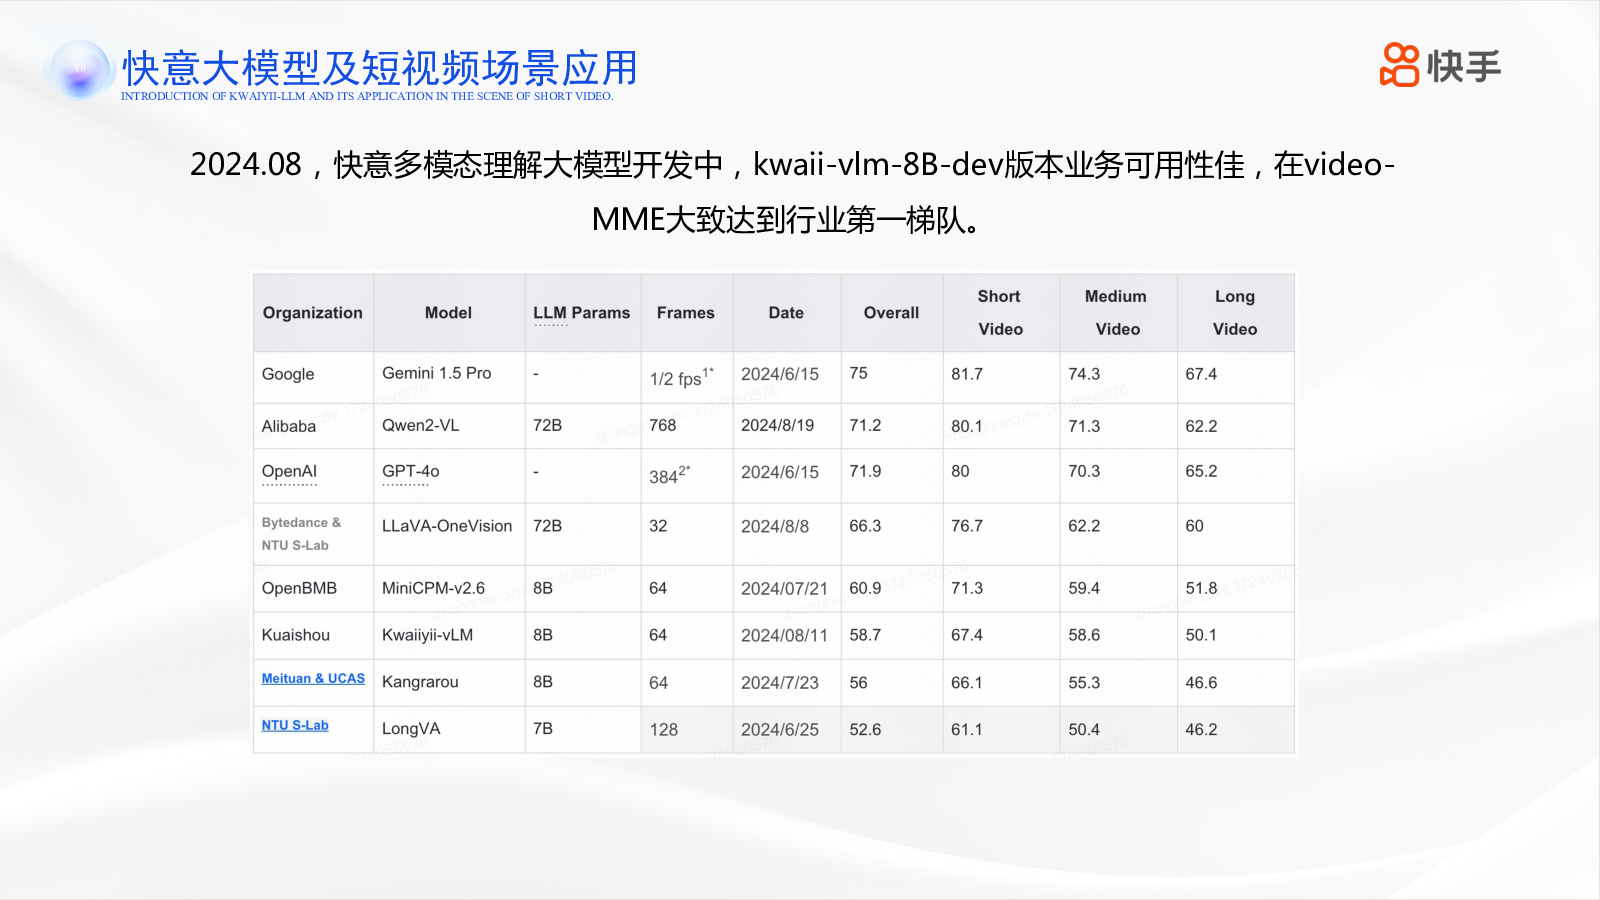Click the 1/2 fps frames value
The image size is (1600, 900).
point(681,377)
